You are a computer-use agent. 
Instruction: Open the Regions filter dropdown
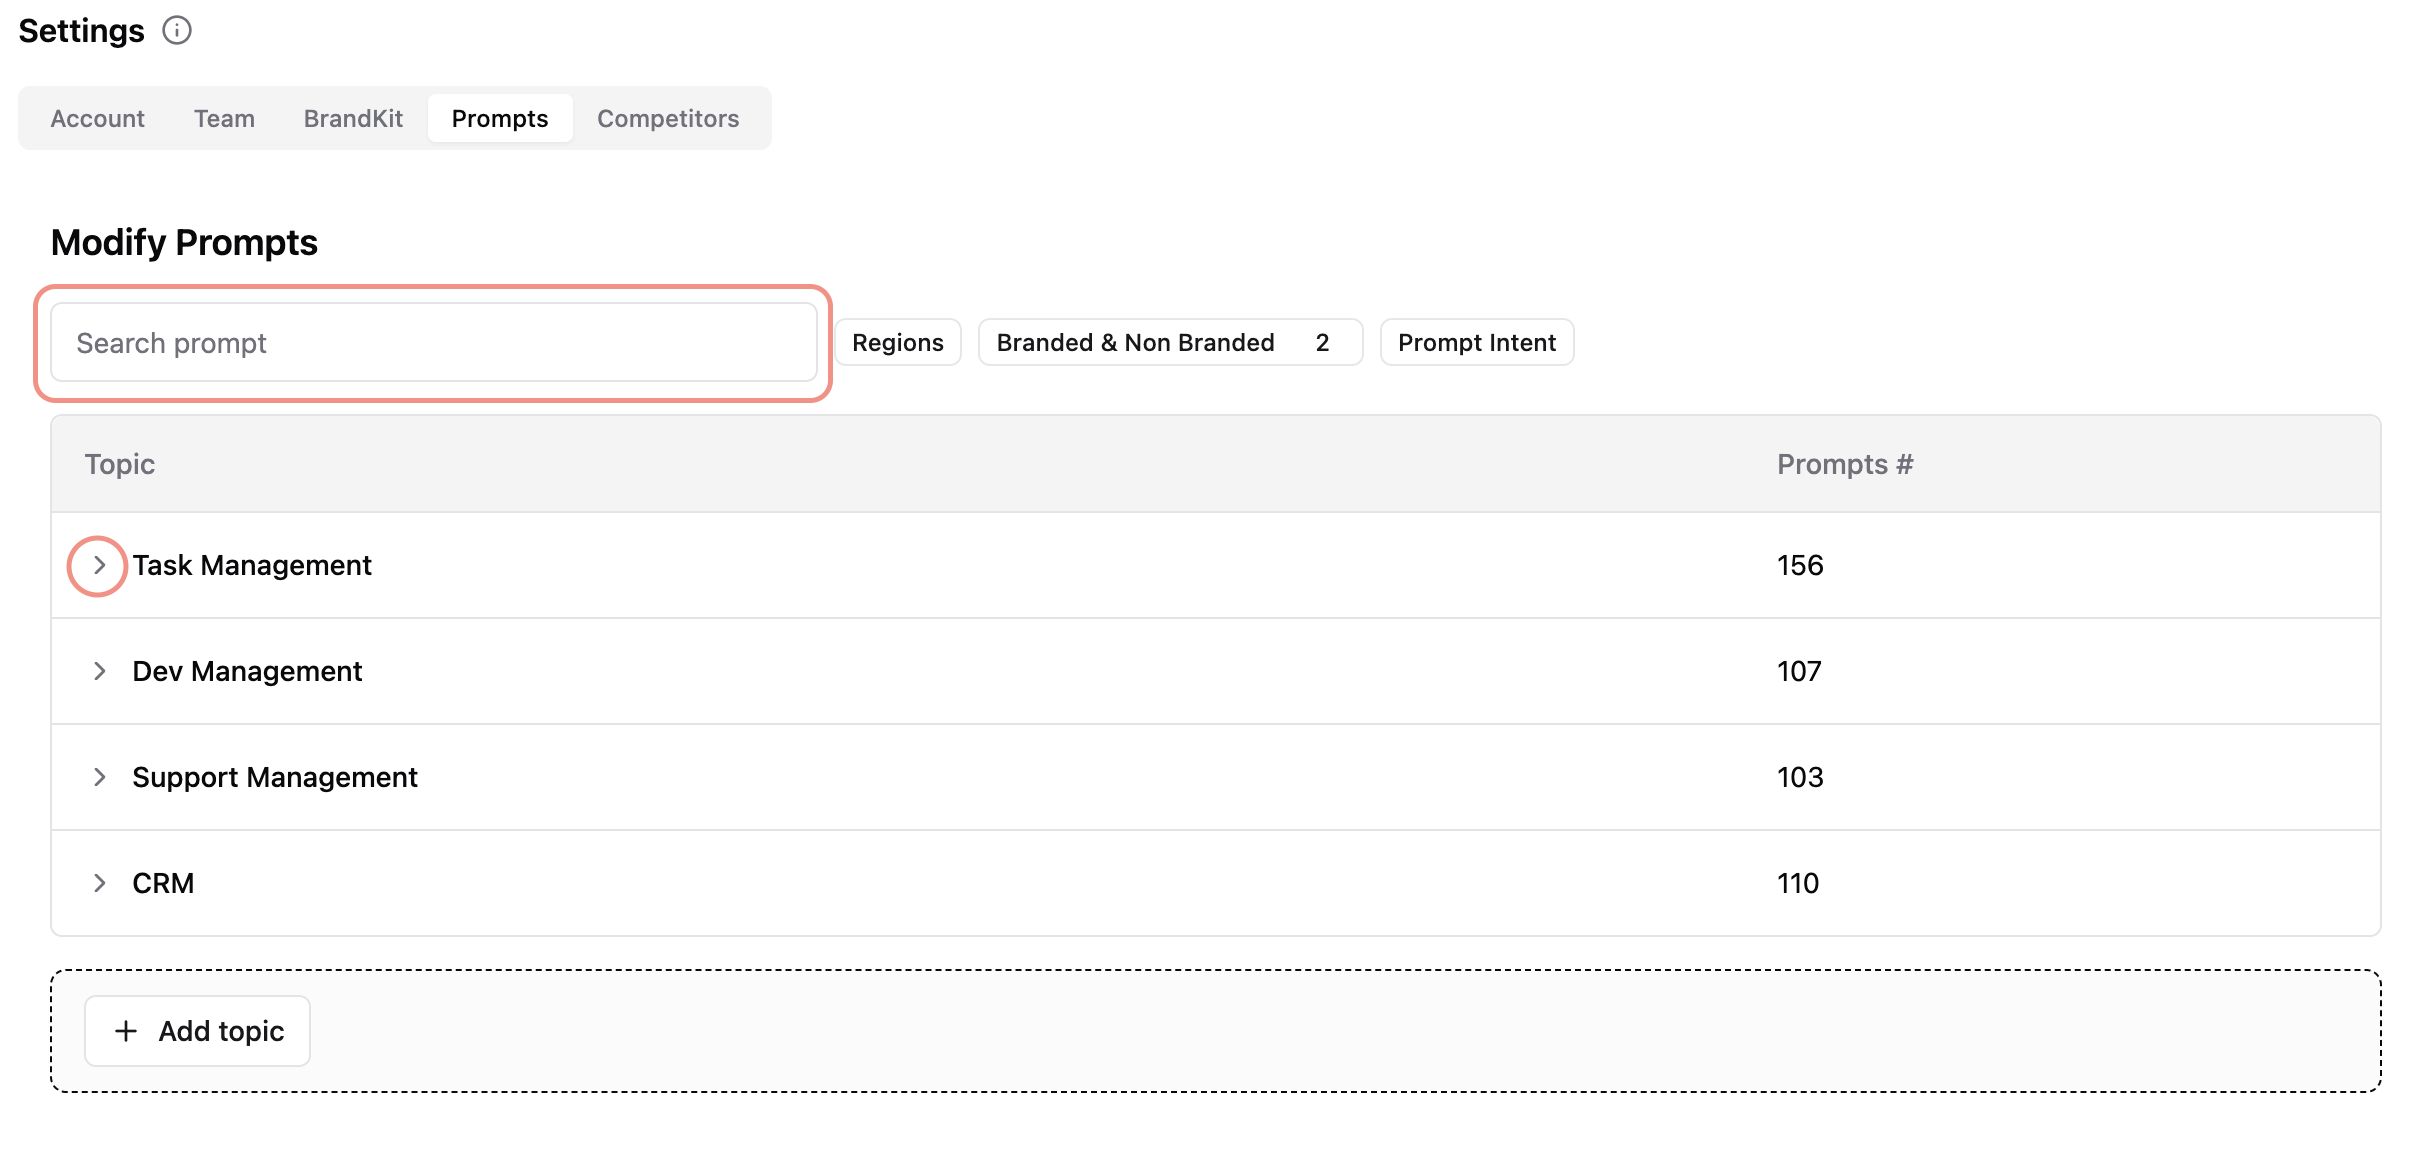pyautogui.click(x=897, y=343)
